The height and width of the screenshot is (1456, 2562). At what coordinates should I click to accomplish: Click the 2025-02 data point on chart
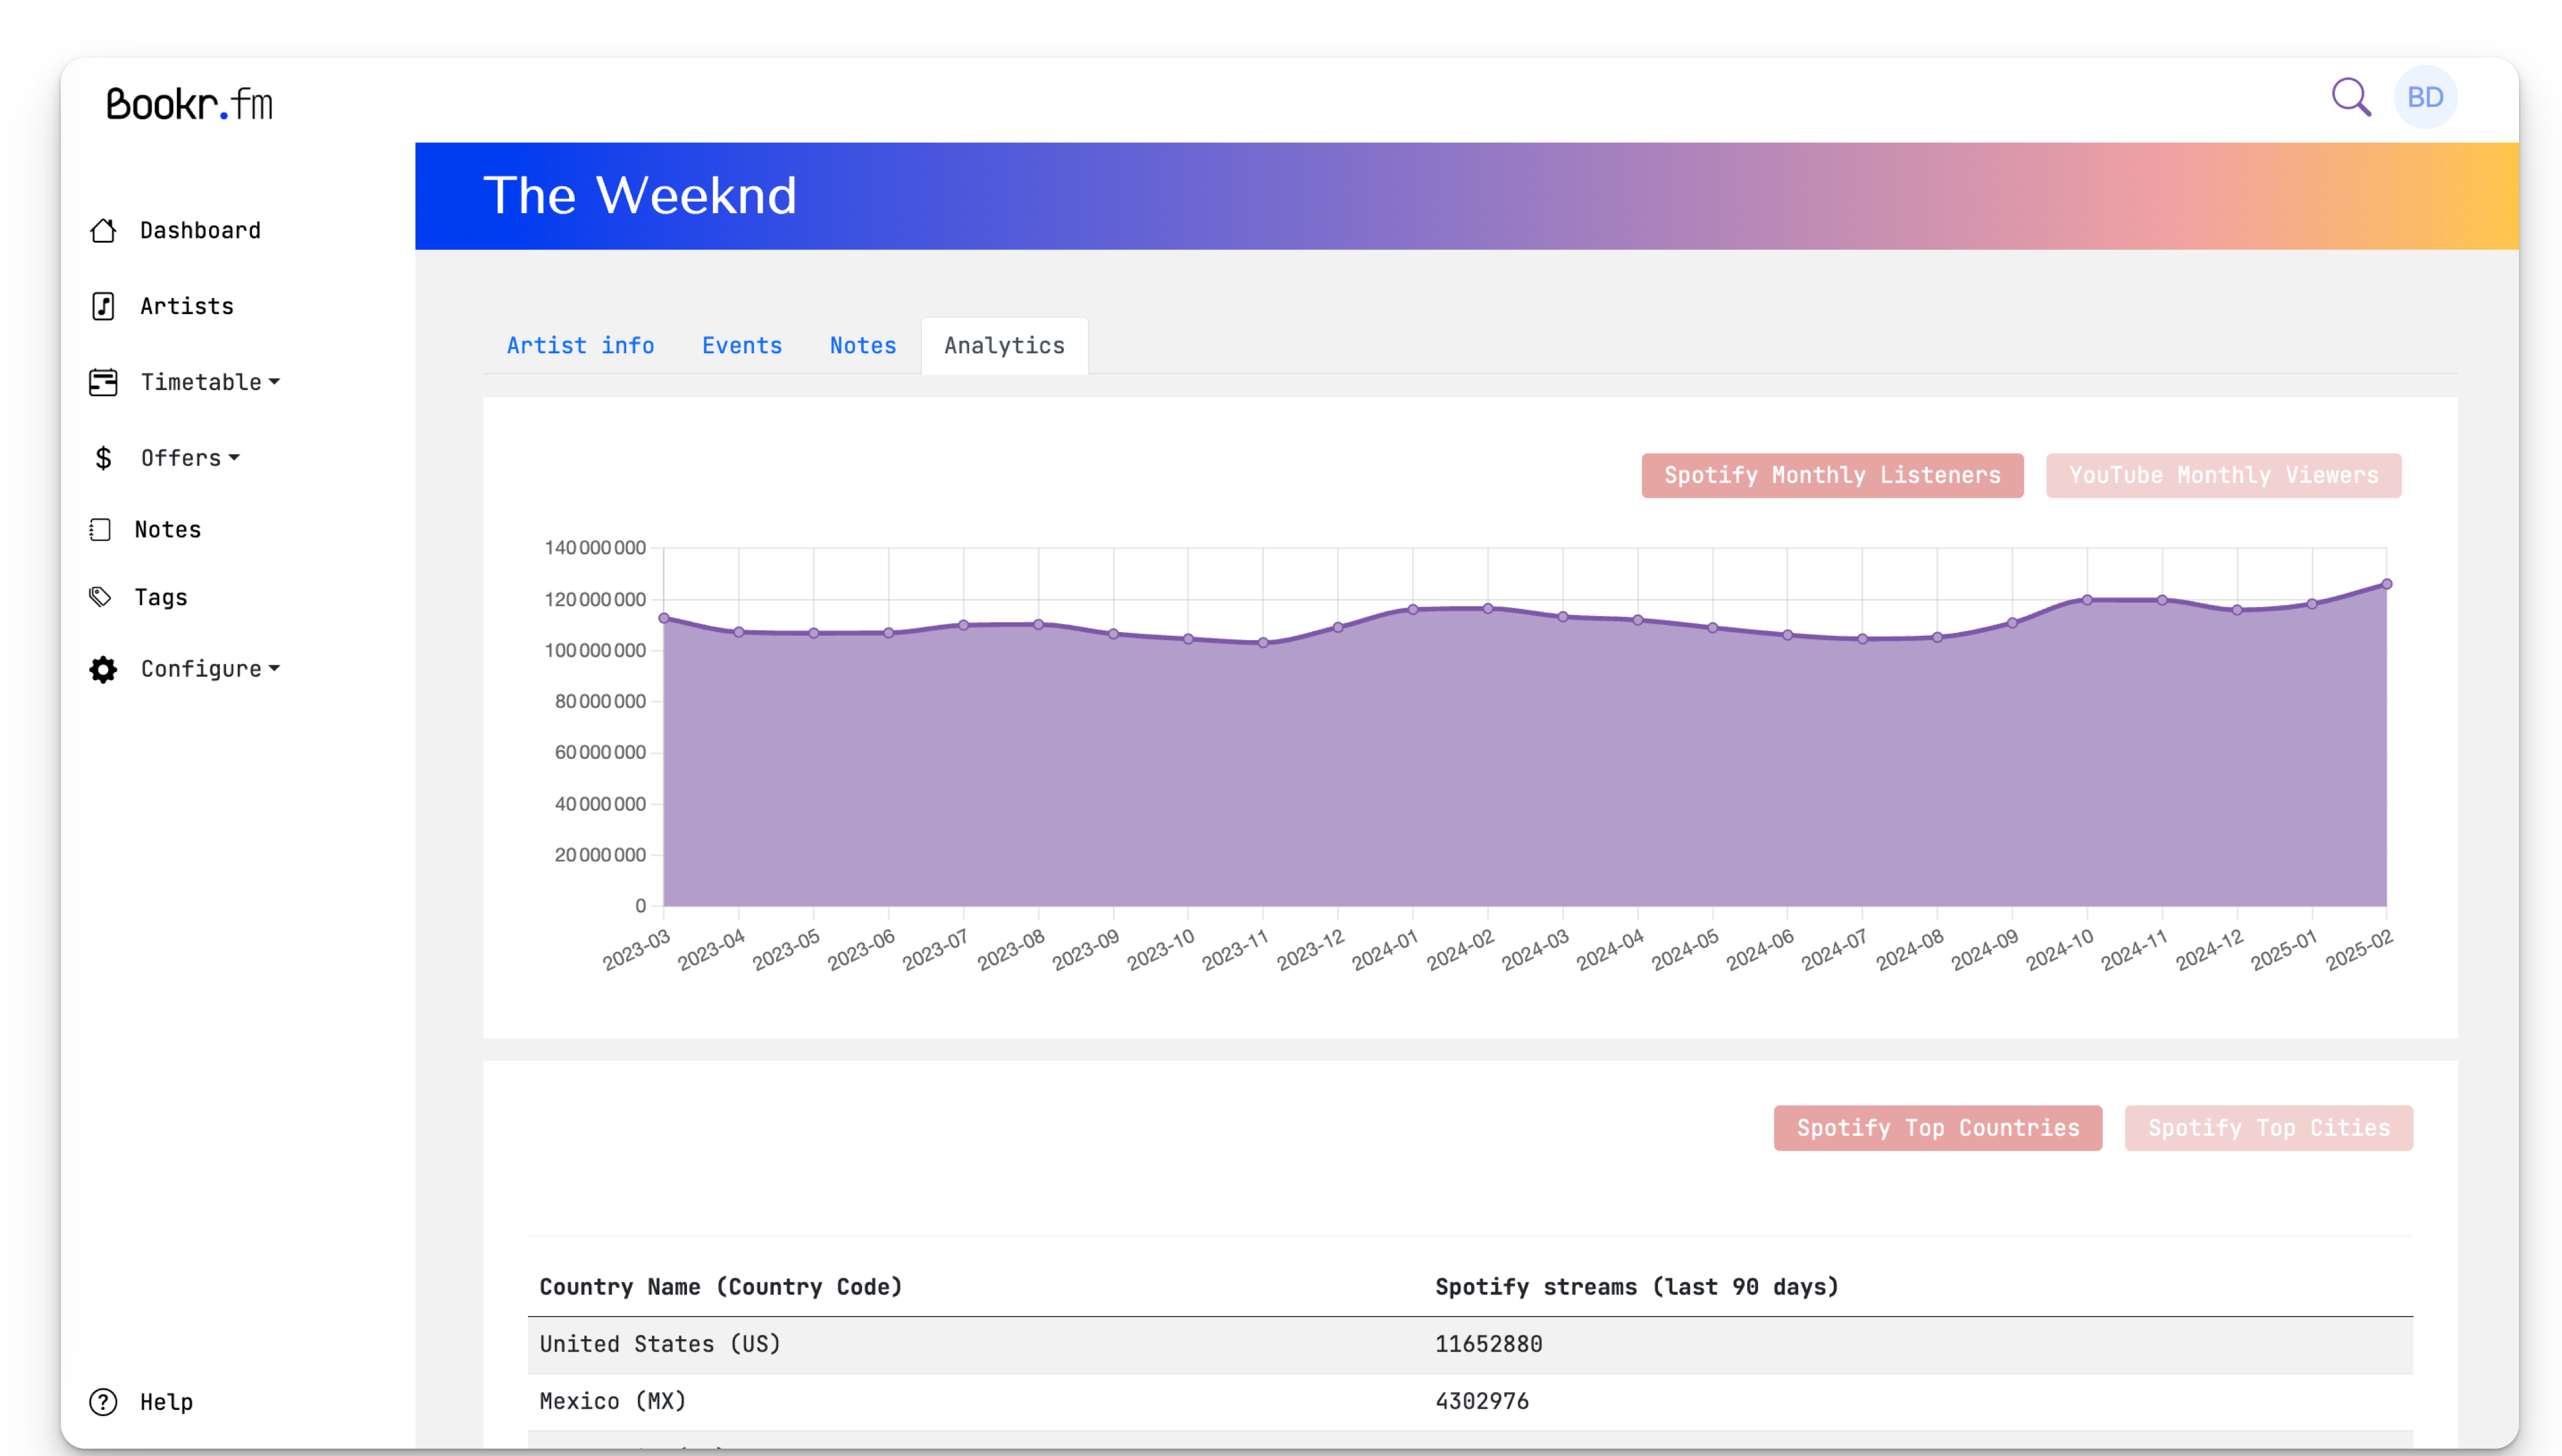click(2386, 584)
